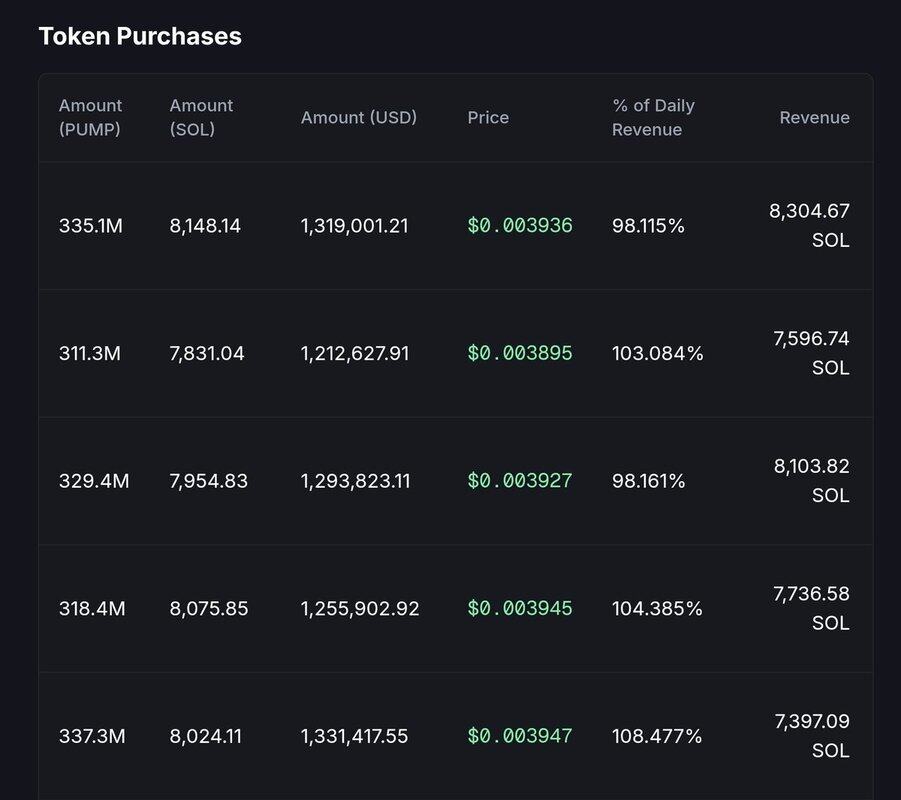Sort by Amount (PUMP) column header
This screenshot has width=901, height=800.
click(x=91, y=117)
